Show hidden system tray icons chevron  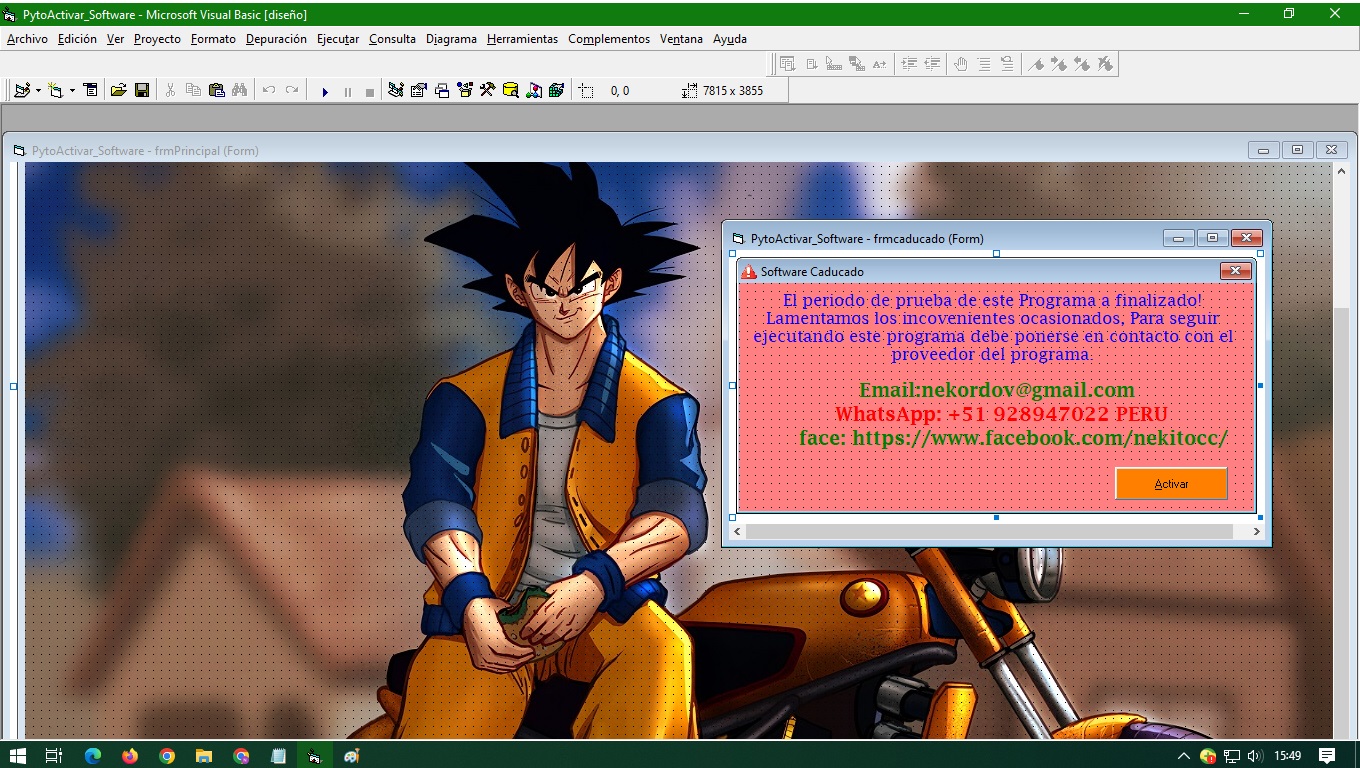tap(1183, 756)
